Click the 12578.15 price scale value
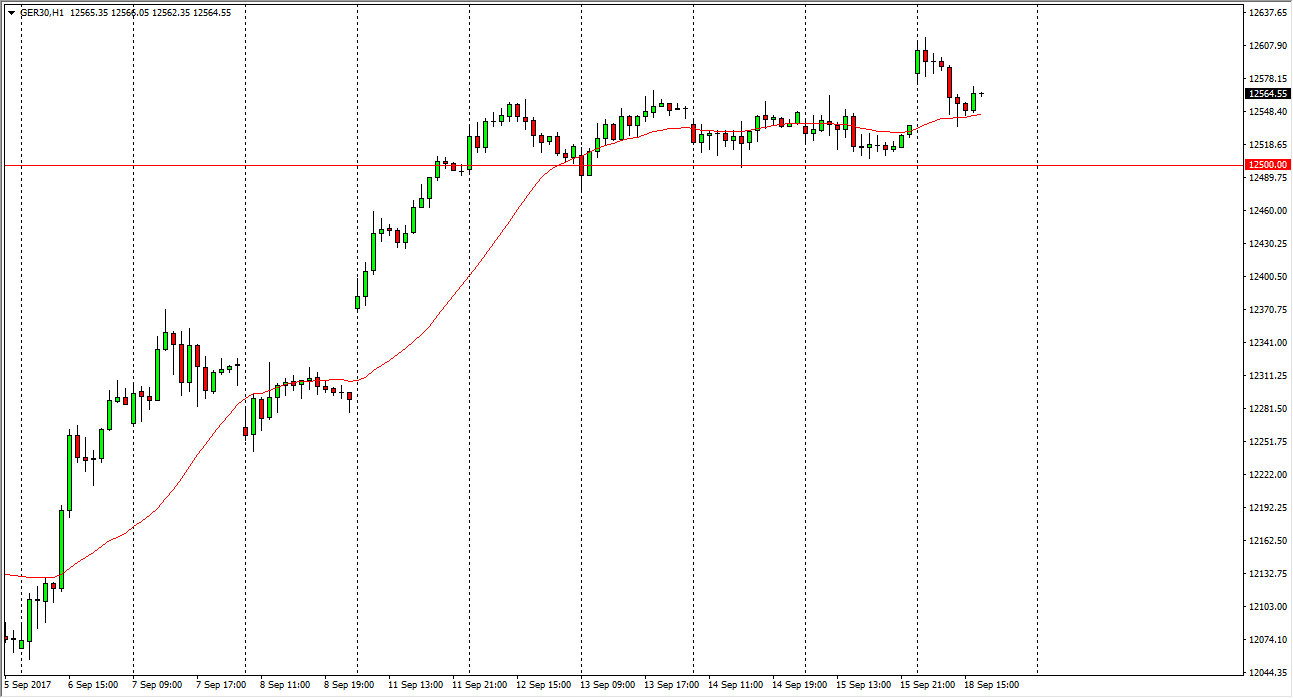 coord(1267,79)
